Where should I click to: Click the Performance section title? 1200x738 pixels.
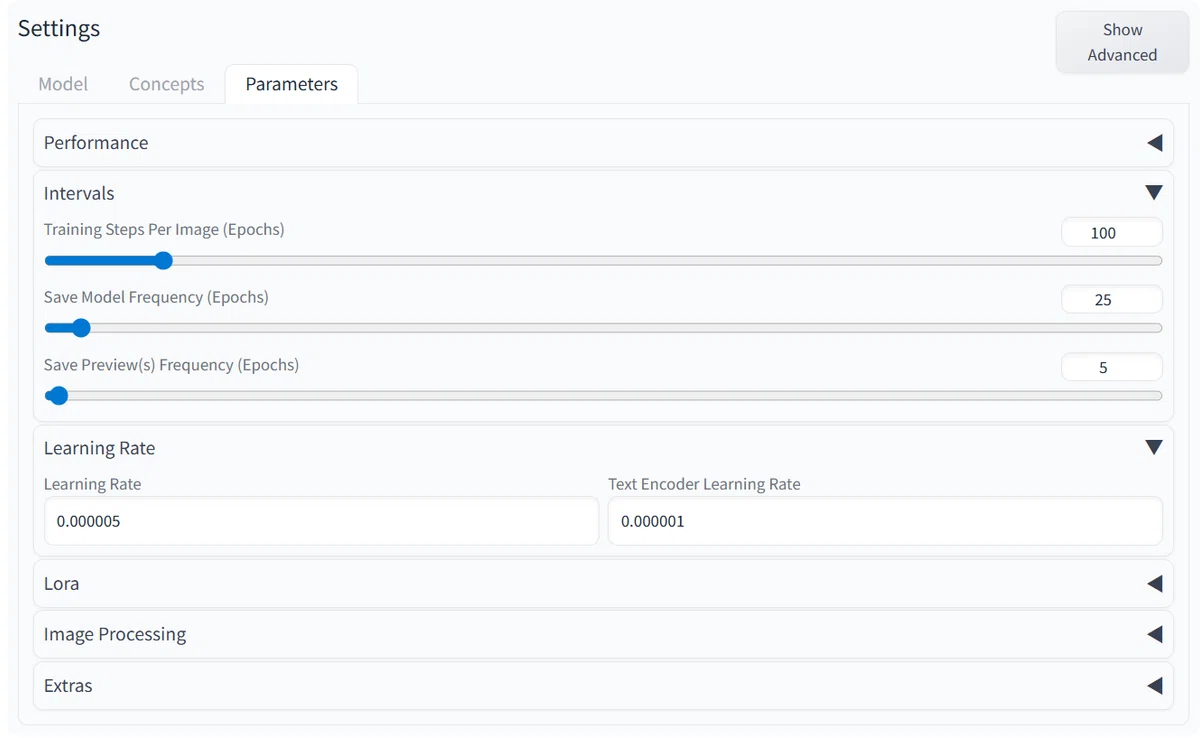[96, 143]
